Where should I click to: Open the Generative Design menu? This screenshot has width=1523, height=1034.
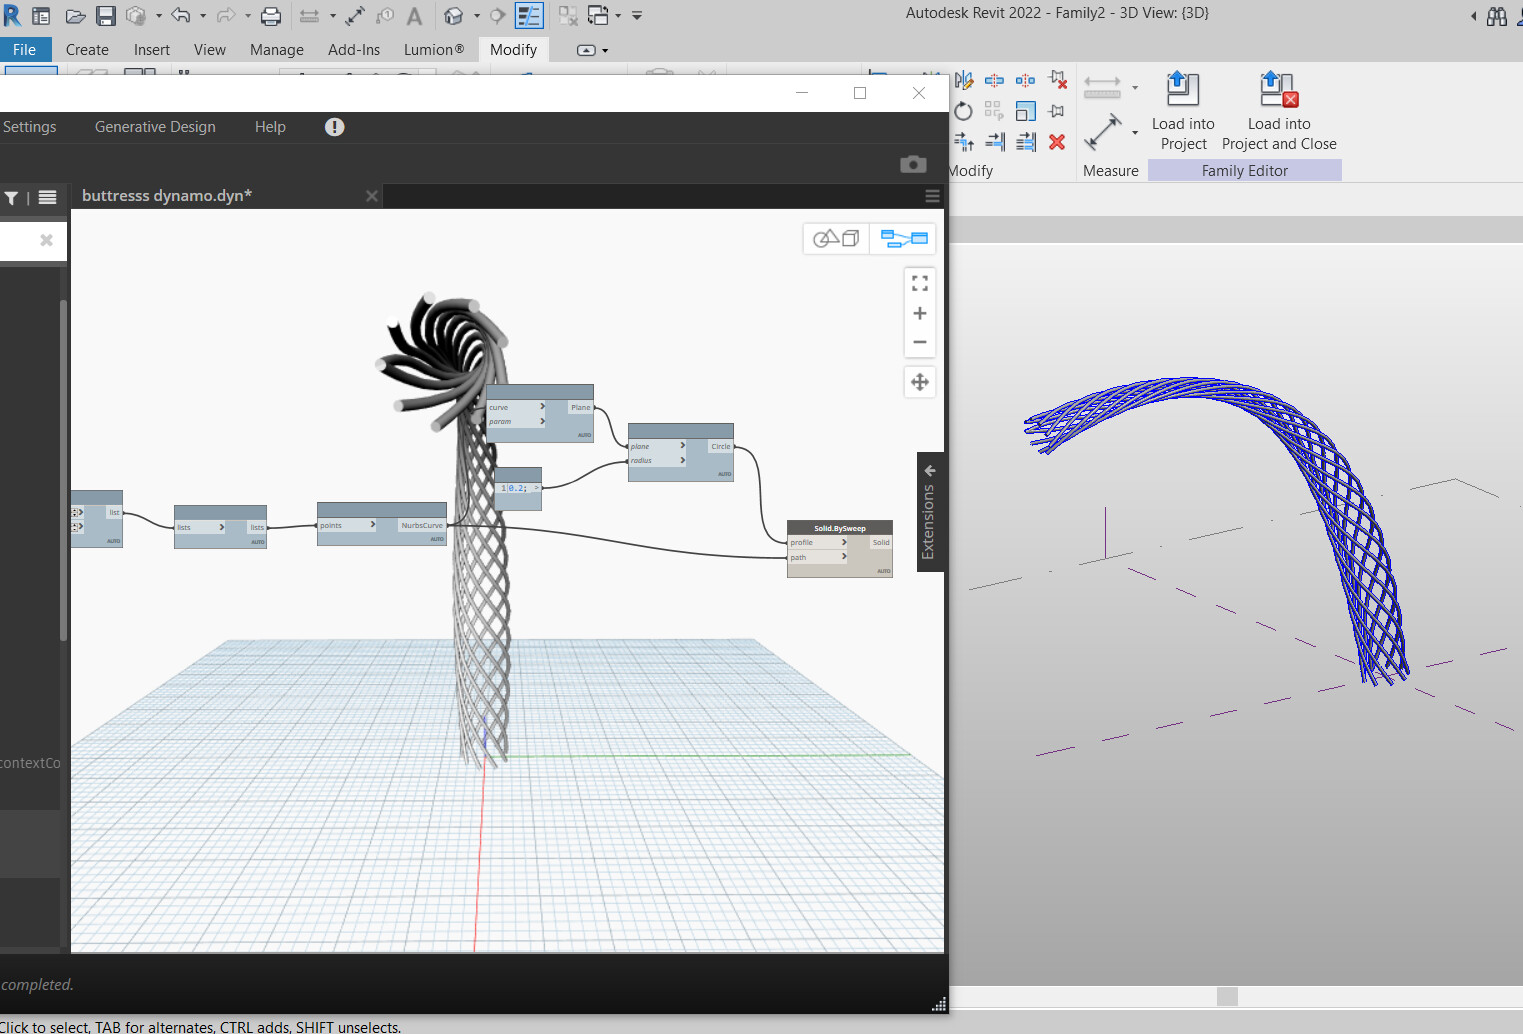pos(155,127)
